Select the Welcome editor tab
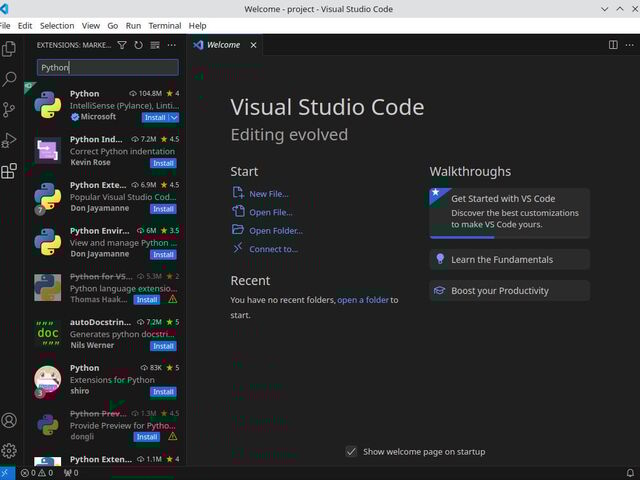Screen dimensions: 640x480 [x=223, y=45]
